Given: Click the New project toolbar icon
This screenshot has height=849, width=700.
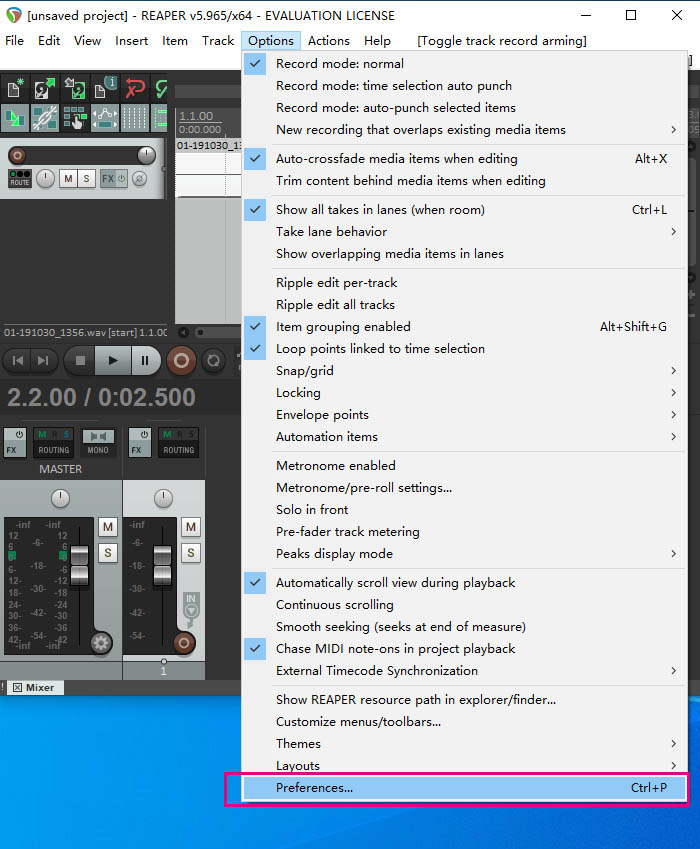Looking at the screenshot, I should (x=15, y=88).
